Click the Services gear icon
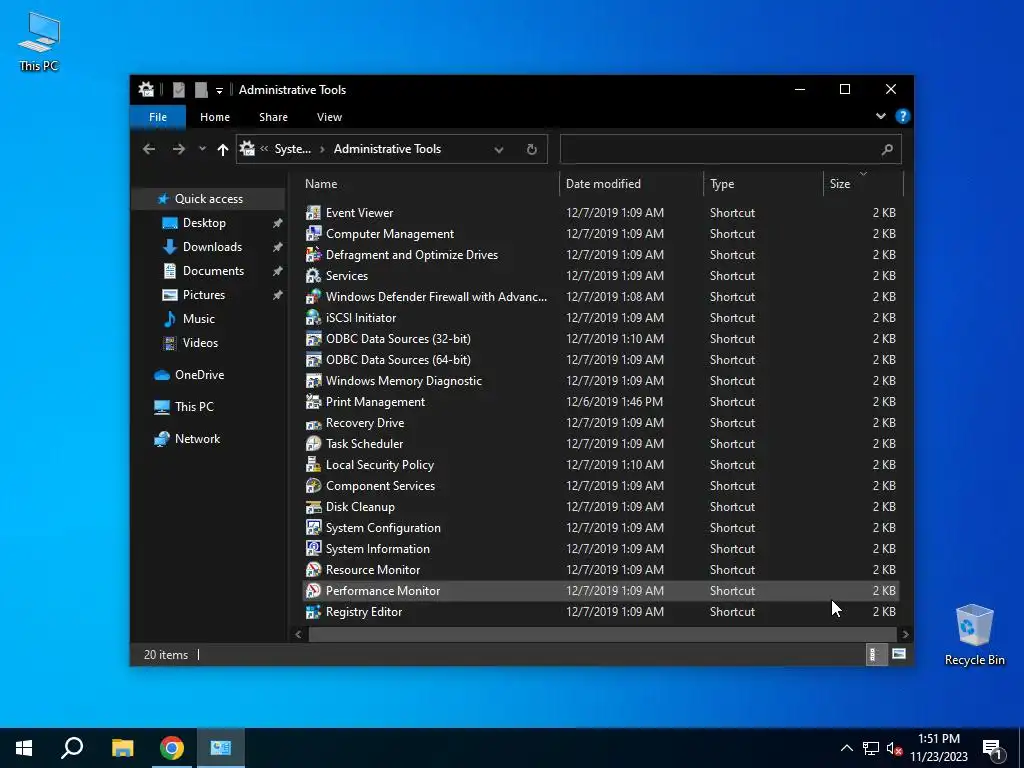This screenshot has width=1024, height=768. [313, 276]
